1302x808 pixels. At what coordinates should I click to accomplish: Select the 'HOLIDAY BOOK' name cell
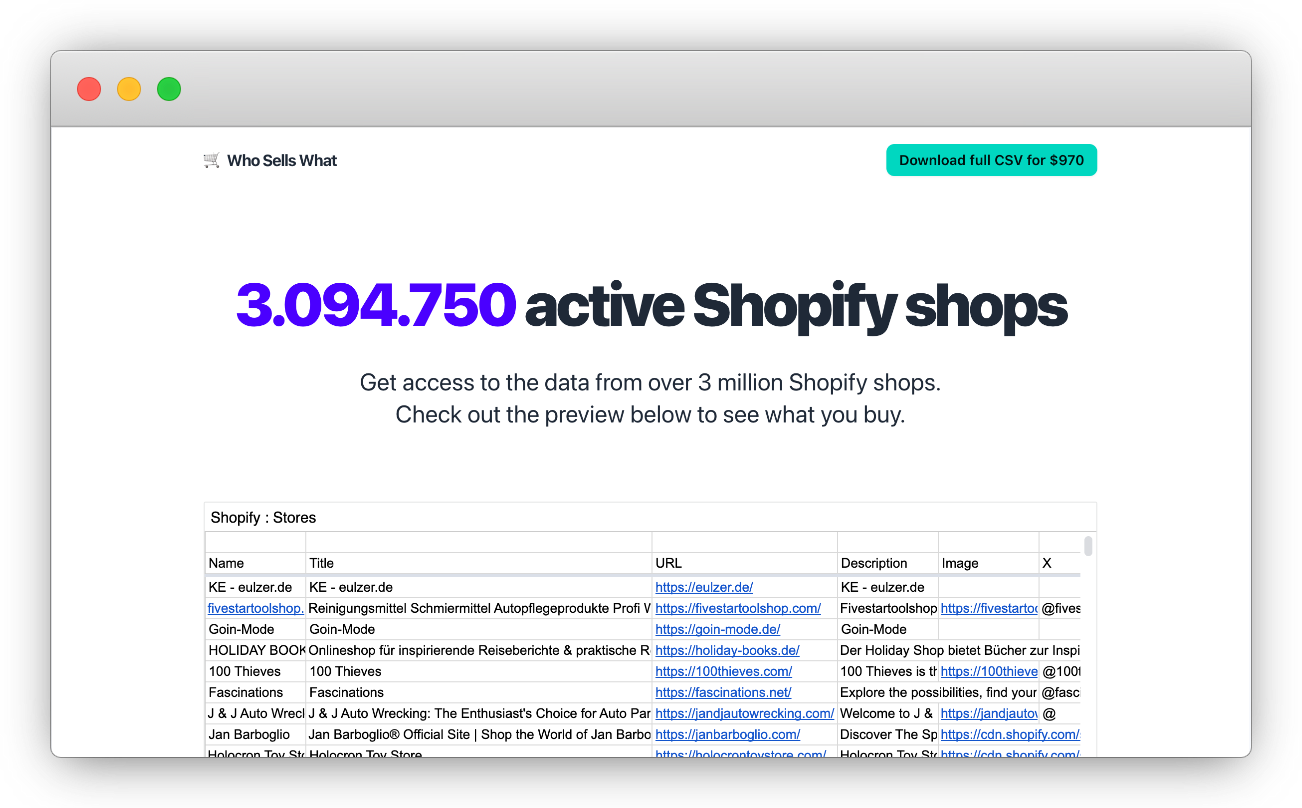(x=255, y=650)
